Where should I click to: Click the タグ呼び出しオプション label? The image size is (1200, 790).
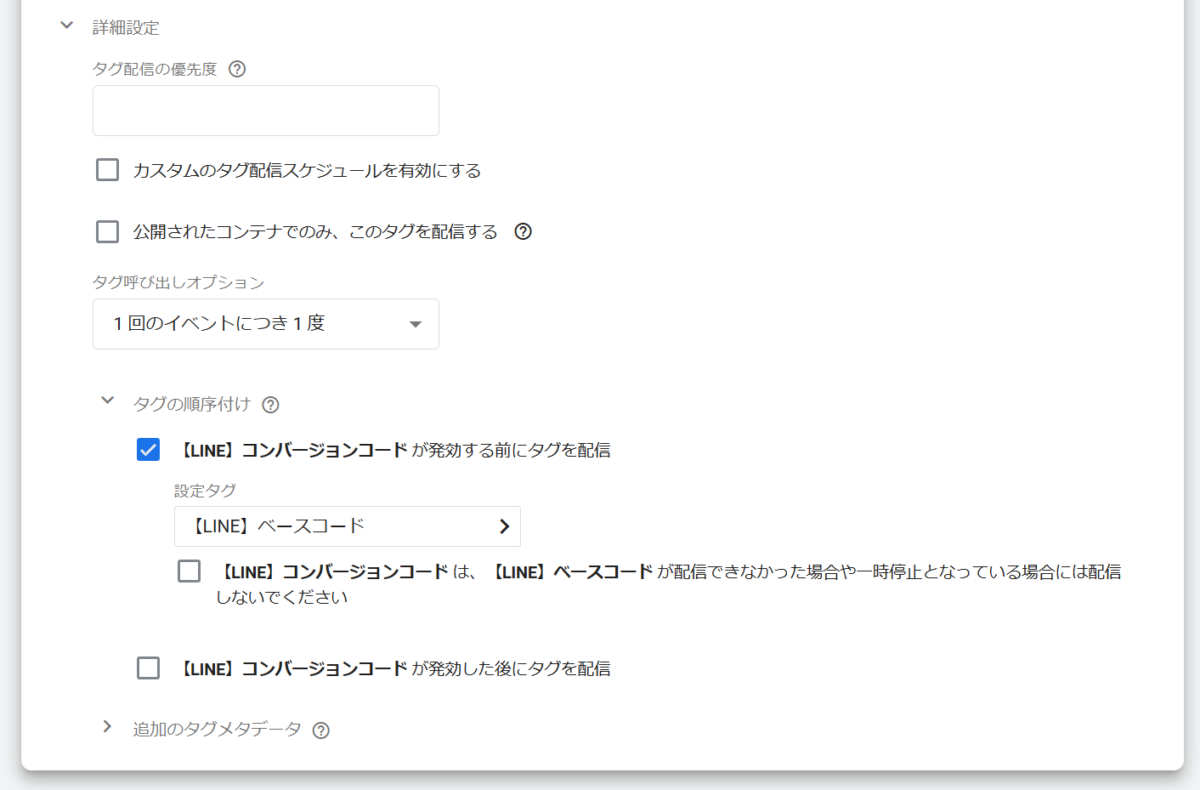[x=179, y=282]
